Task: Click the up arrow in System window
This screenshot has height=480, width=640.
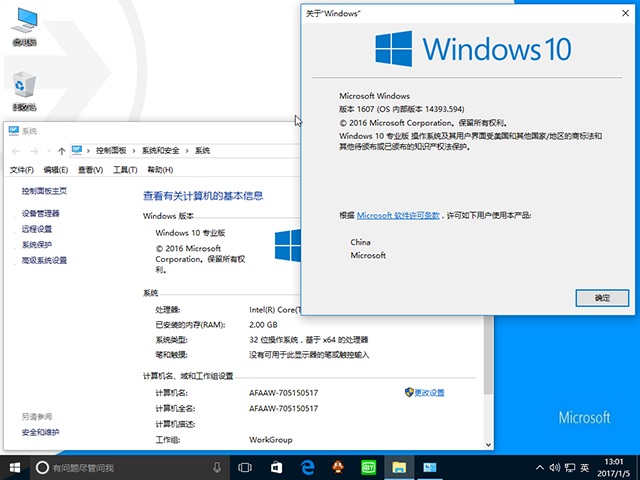Action: point(61,150)
